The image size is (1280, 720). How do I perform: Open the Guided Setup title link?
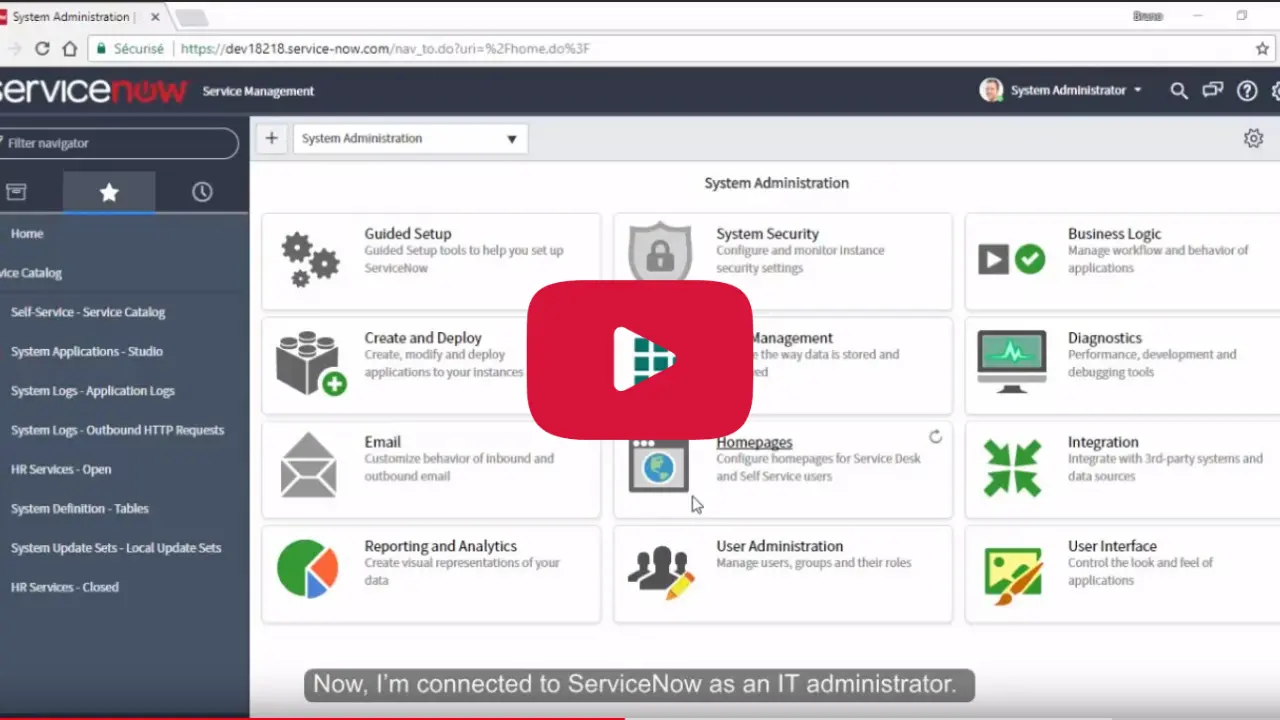pyautogui.click(x=407, y=234)
